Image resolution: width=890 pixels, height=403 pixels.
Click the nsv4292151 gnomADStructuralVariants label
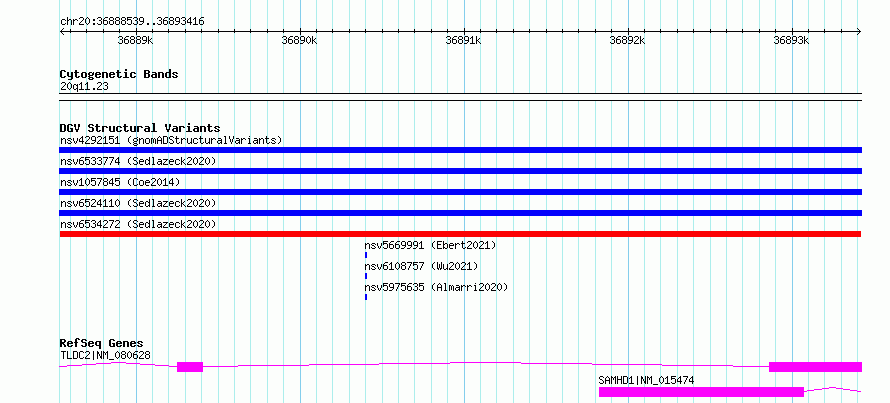171,140
